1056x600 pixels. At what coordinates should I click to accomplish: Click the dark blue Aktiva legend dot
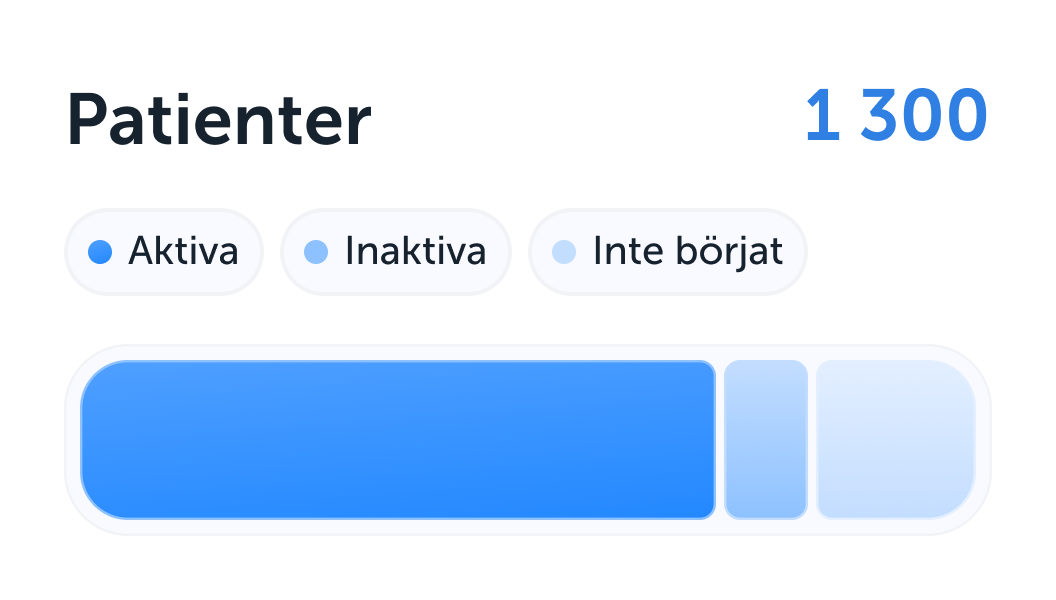point(99,252)
